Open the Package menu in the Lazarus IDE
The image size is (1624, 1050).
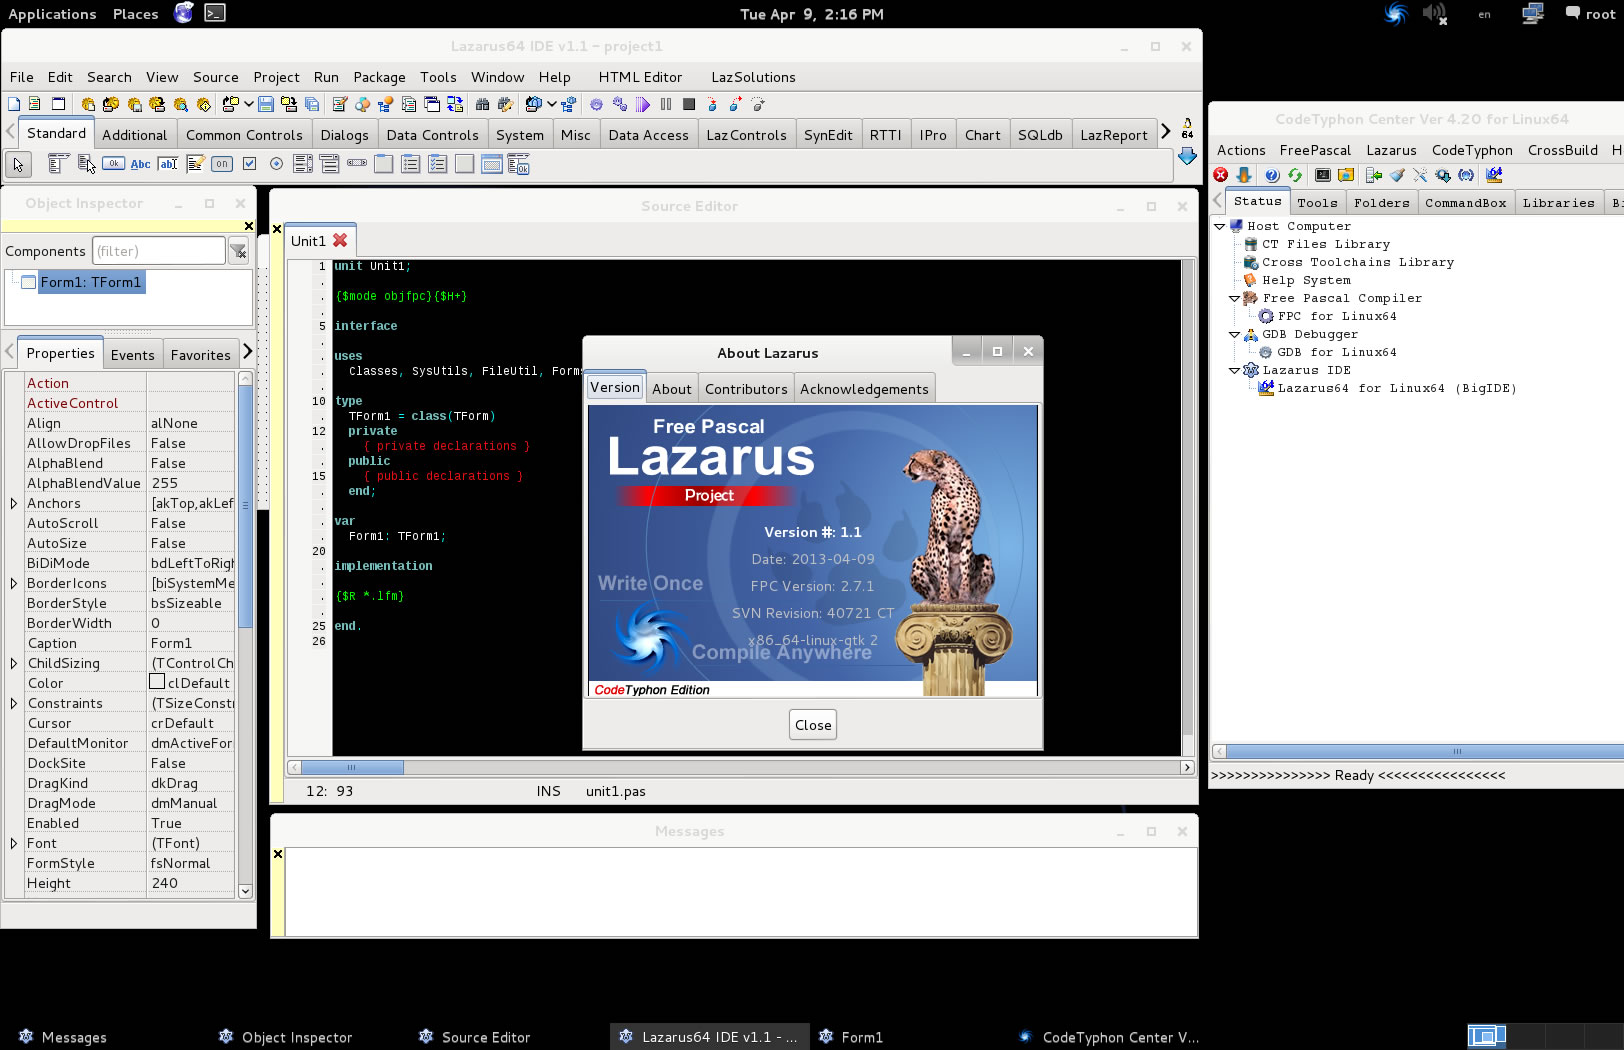(379, 77)
